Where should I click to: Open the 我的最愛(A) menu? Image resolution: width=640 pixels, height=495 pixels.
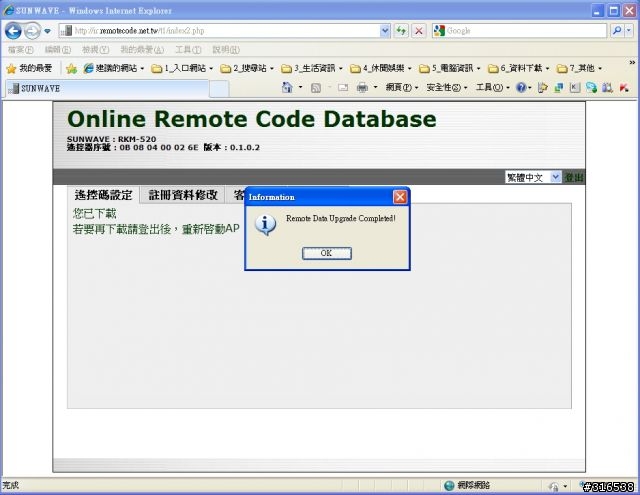(x=142, y=50)
